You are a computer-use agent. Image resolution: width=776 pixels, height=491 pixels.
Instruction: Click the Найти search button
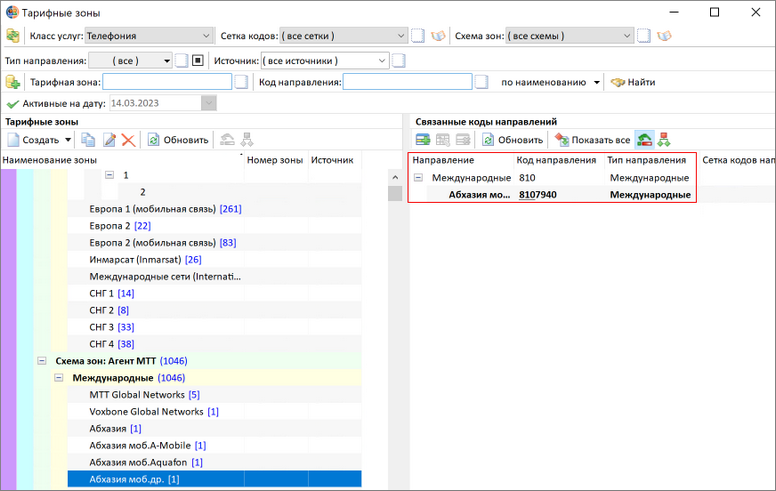[633, 82]
